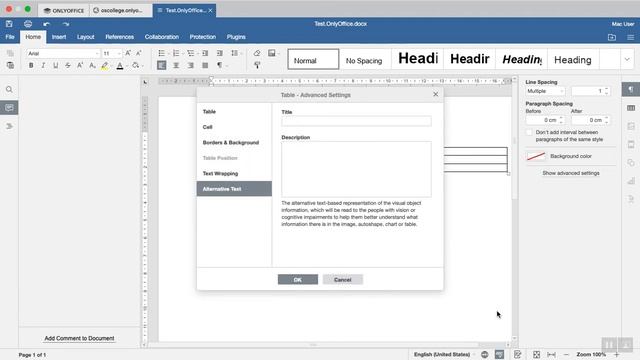Zoom in with the plus button
The height and width of the screenshot is (360, 640).
coord(616,354)
